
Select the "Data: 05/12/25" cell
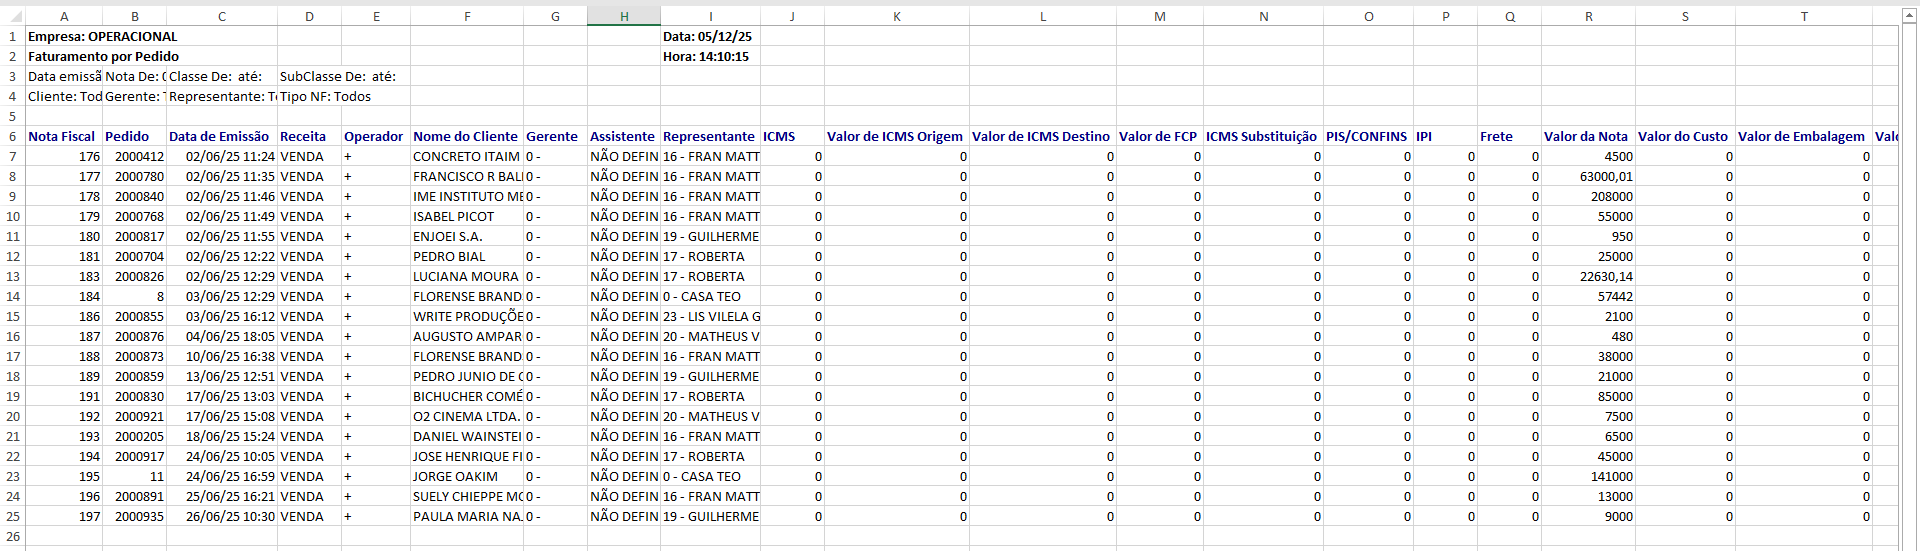(x=708, y=36)
